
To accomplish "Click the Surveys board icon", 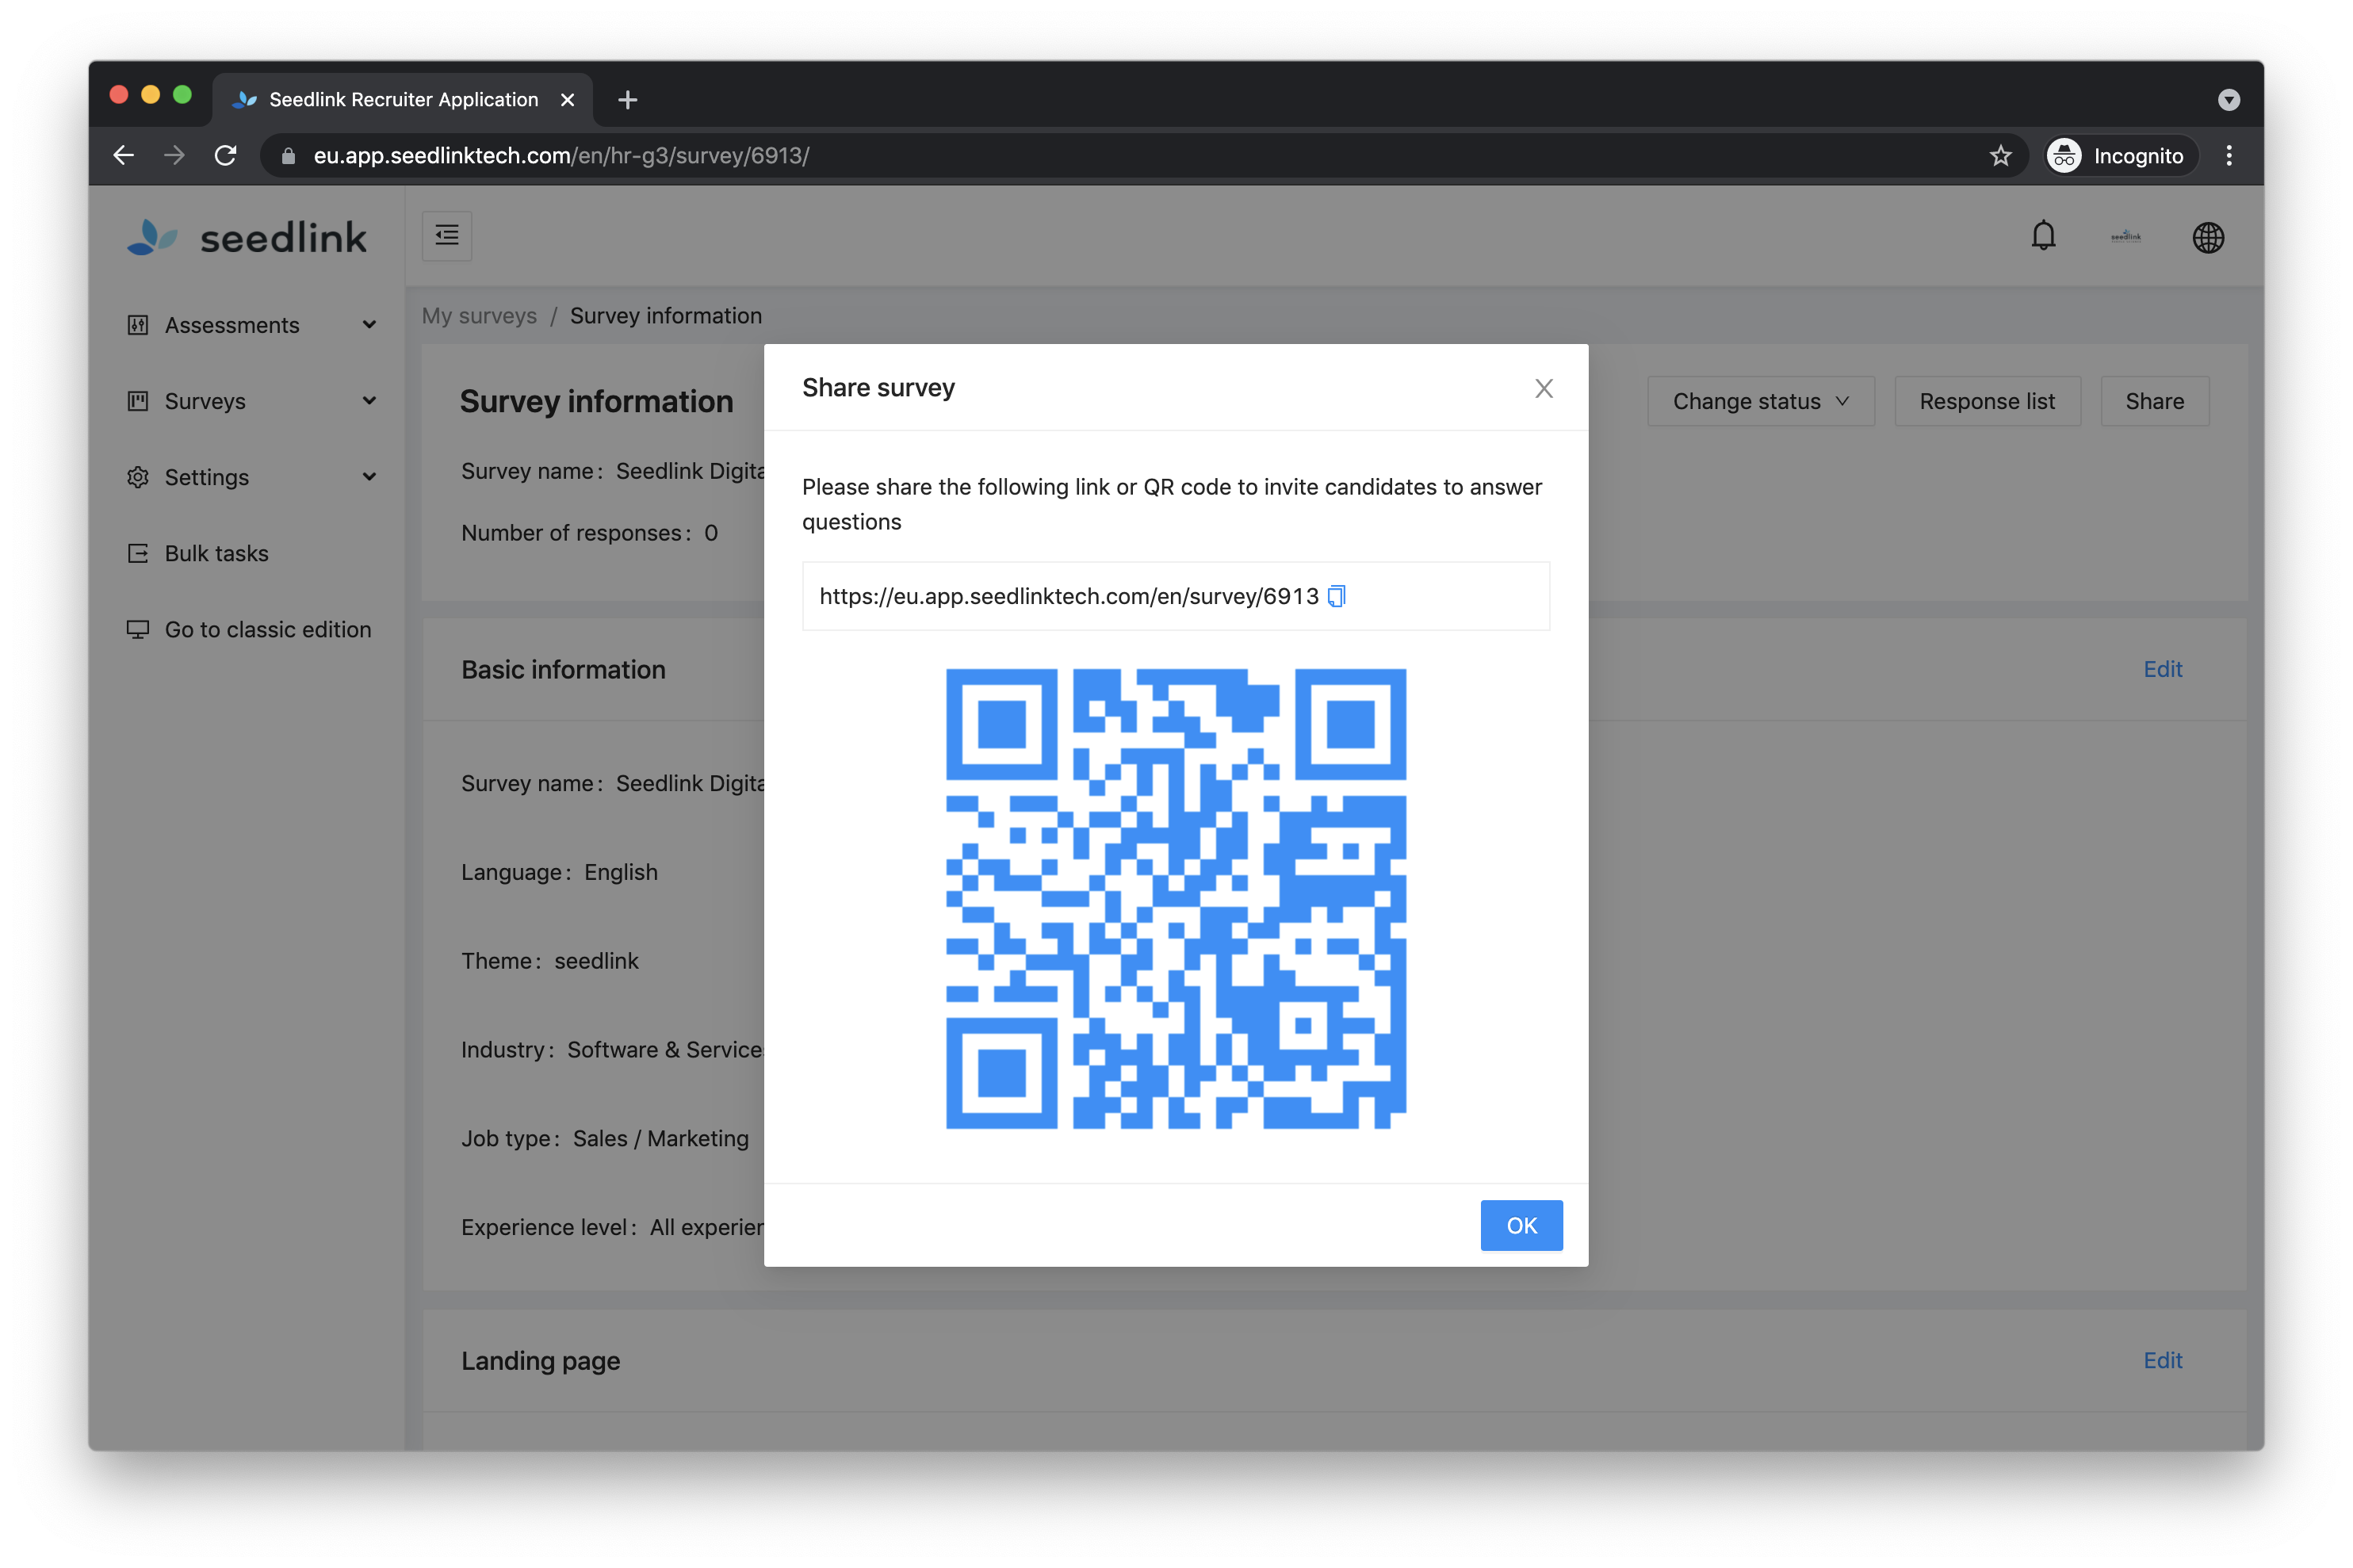I will 138,401.
